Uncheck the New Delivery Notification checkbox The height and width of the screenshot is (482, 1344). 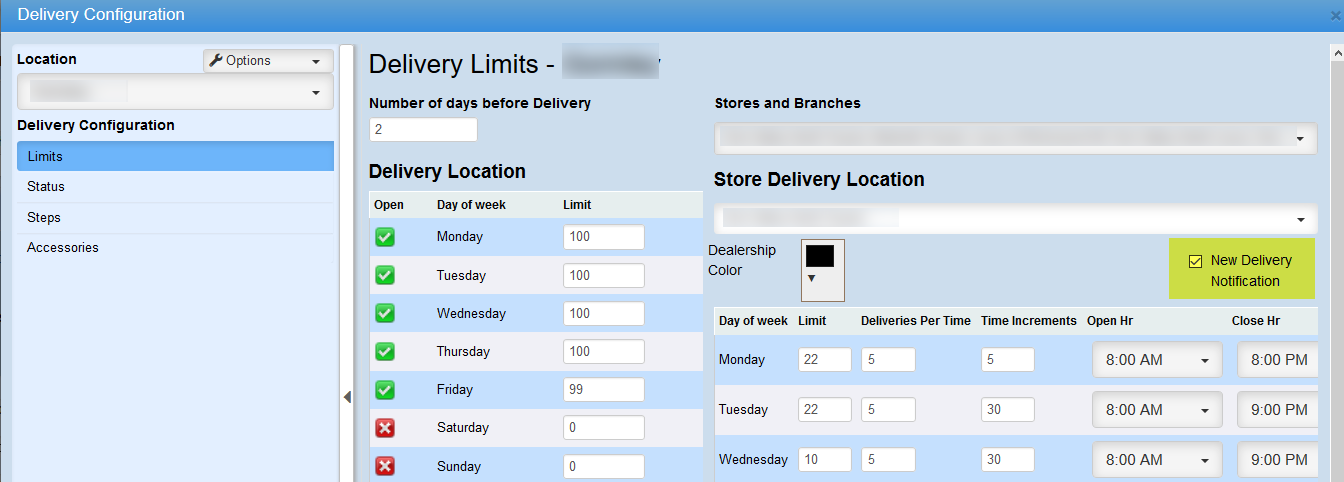(x=1195, y=261)
